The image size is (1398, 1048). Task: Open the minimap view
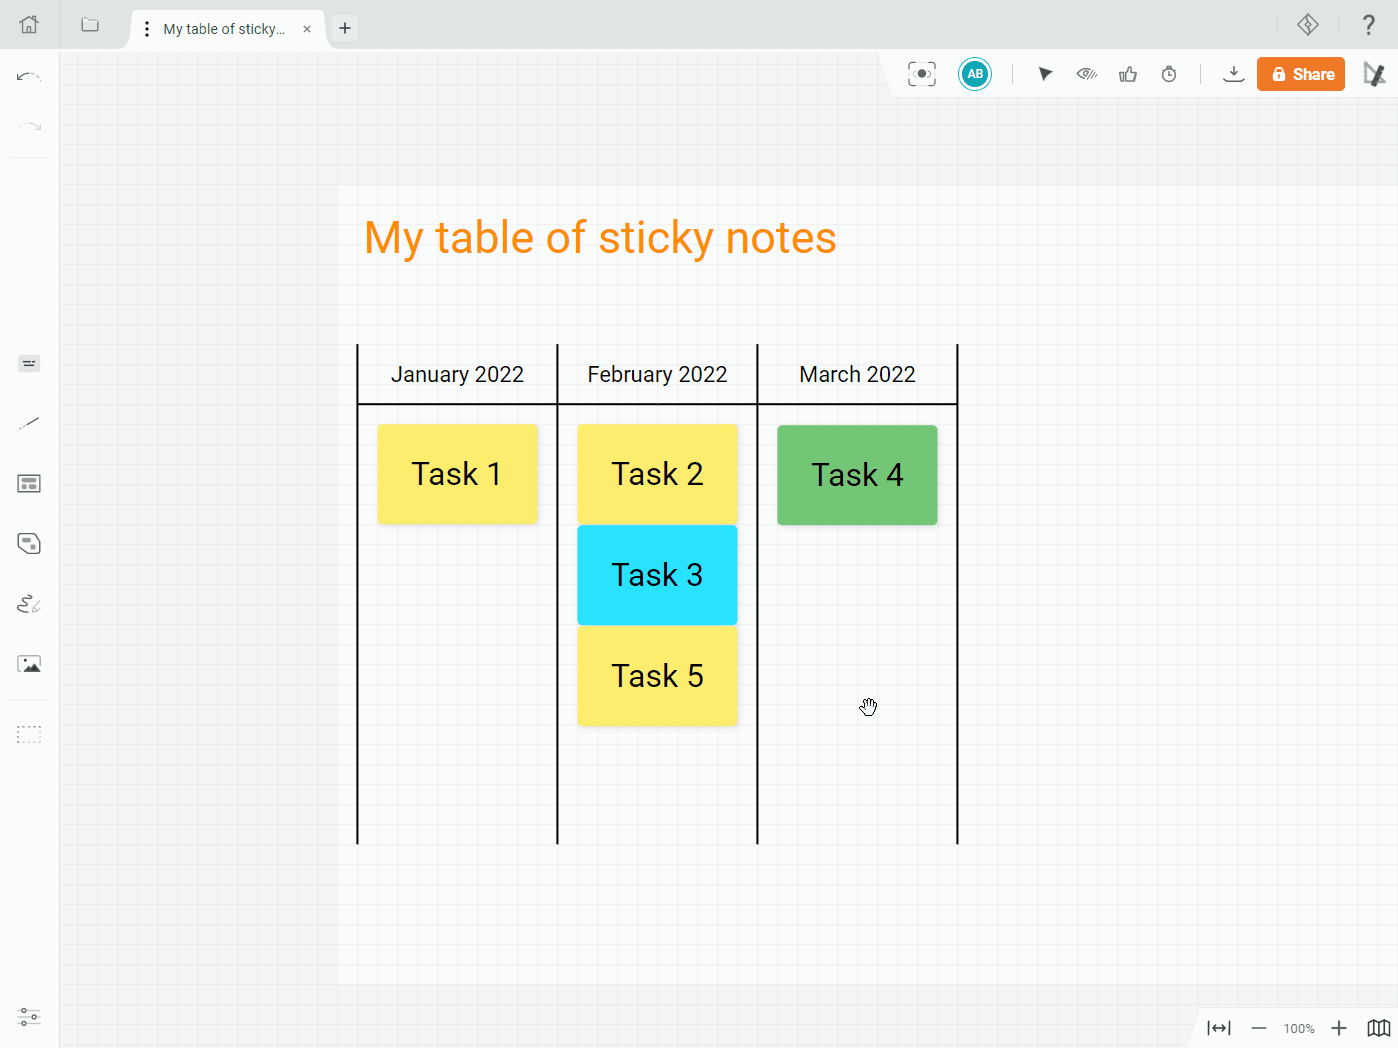pos(1379,1028)
